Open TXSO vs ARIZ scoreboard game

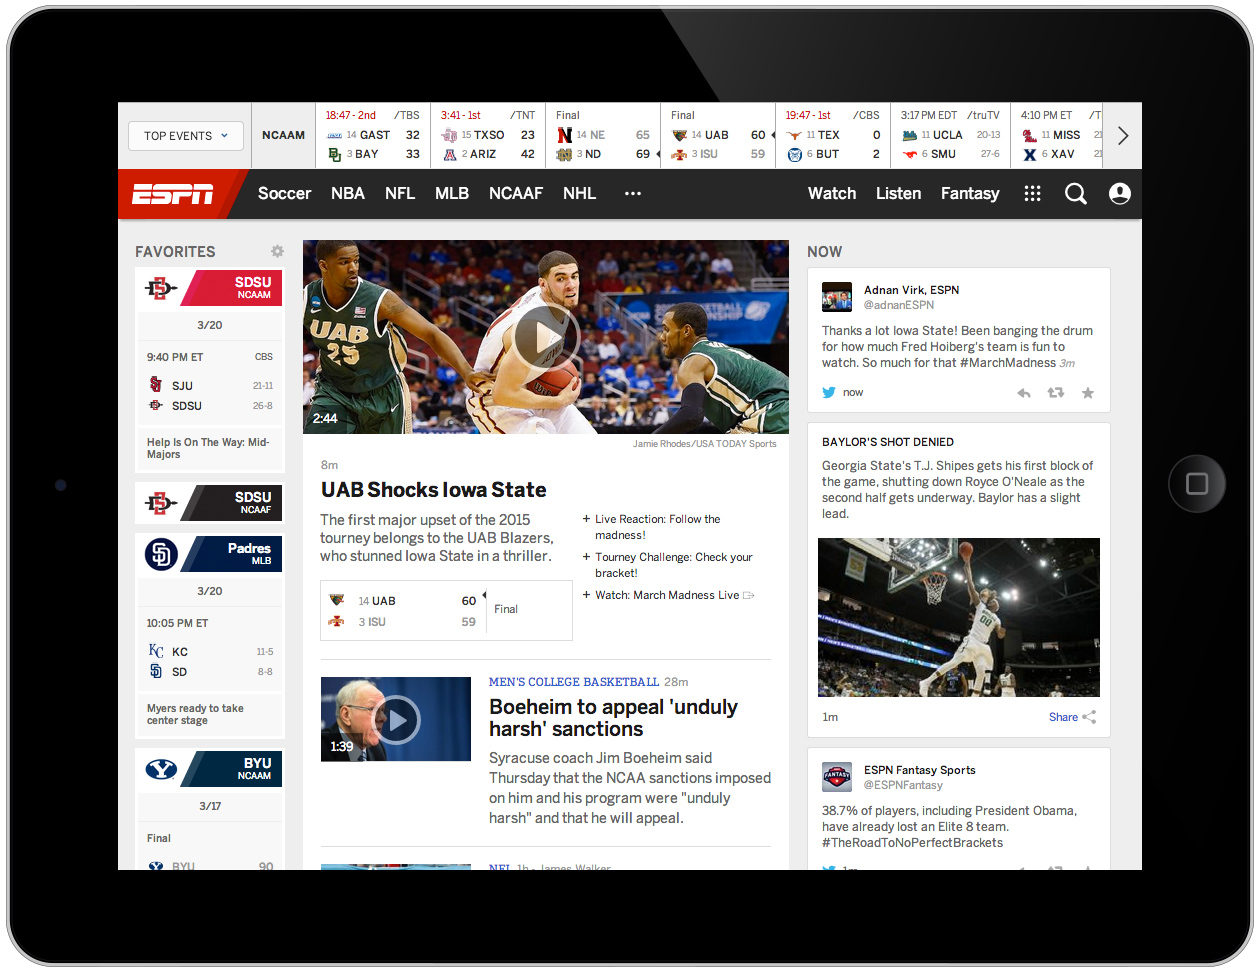(488, 136)
